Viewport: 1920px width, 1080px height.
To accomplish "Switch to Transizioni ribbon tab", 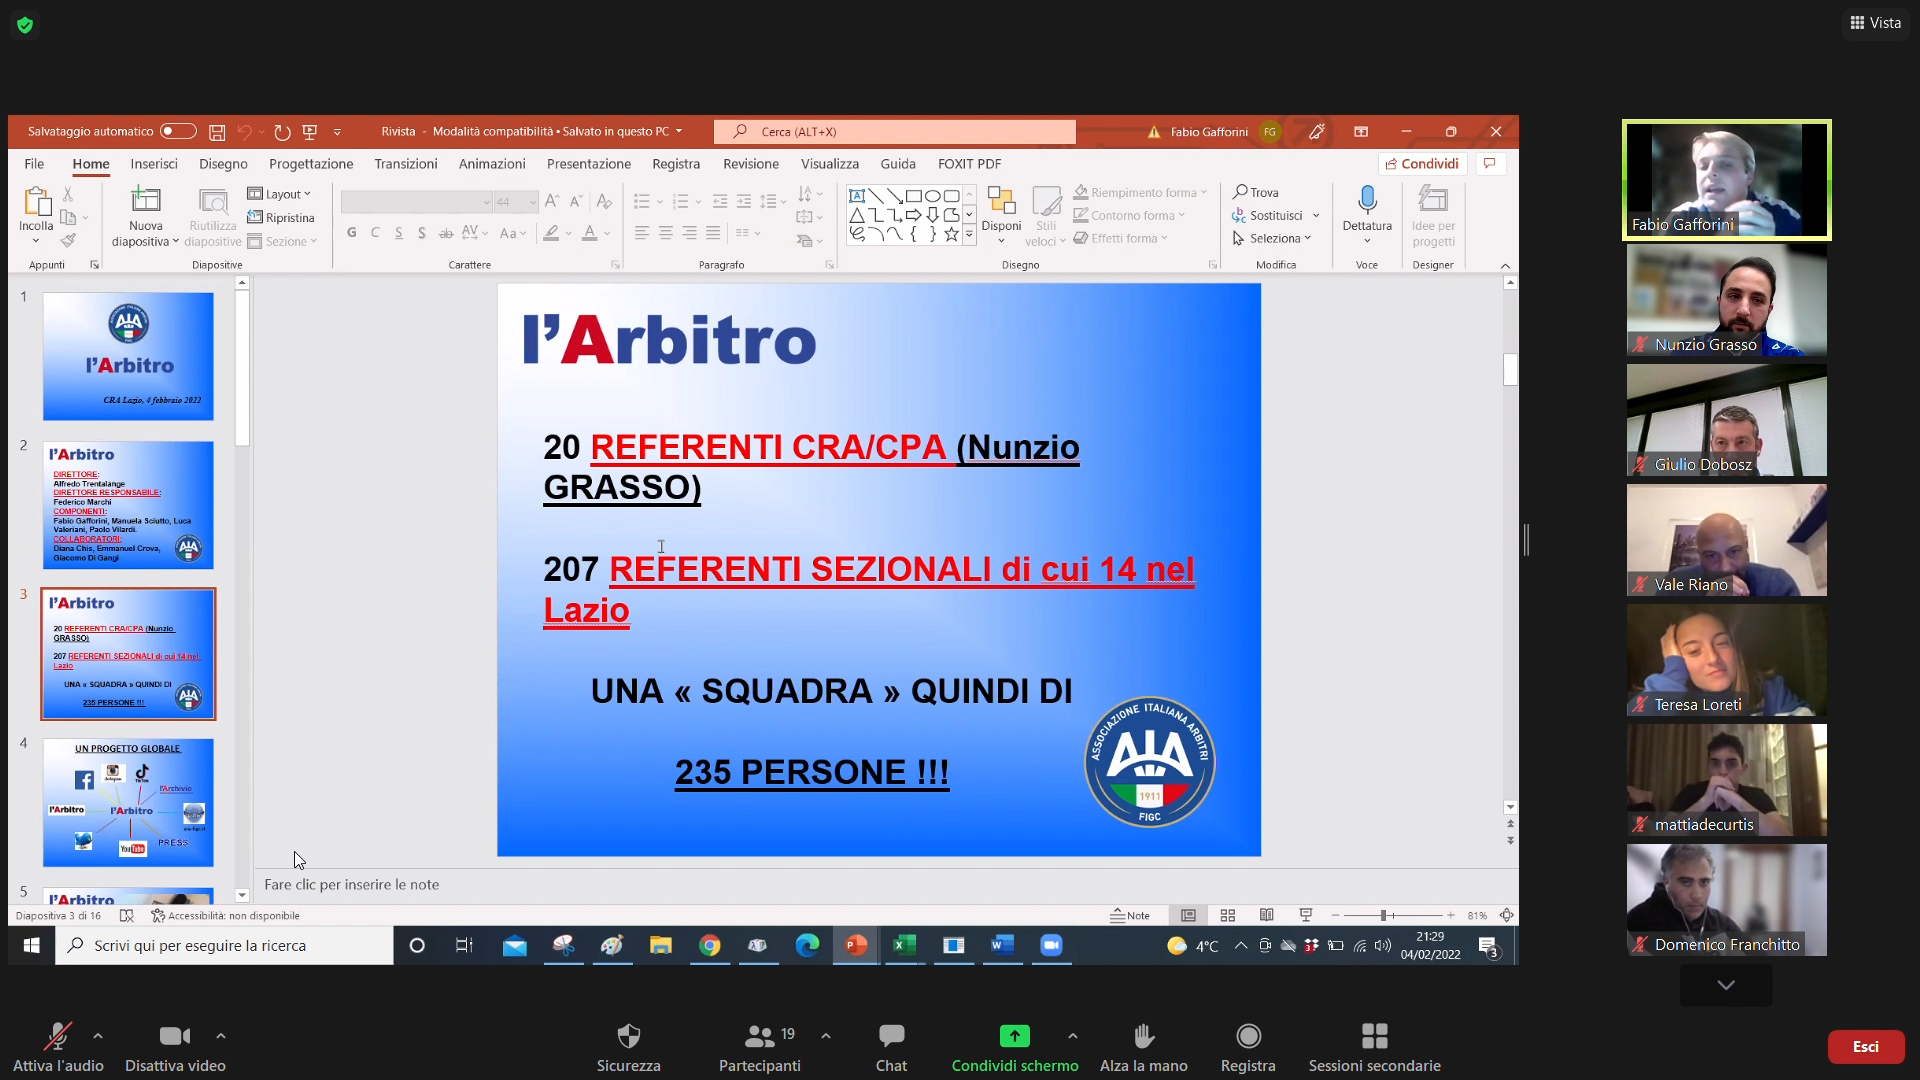I will coord(406,164).
